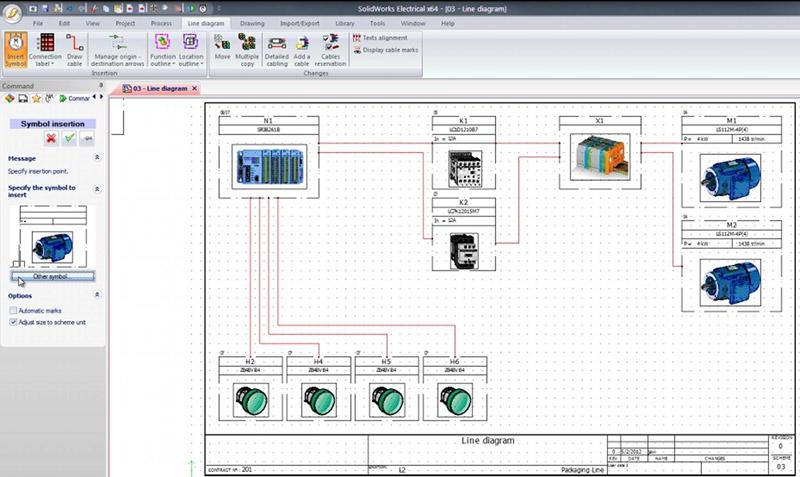Open the Library tab
800x477 pixels.
[x=344, y=23]
